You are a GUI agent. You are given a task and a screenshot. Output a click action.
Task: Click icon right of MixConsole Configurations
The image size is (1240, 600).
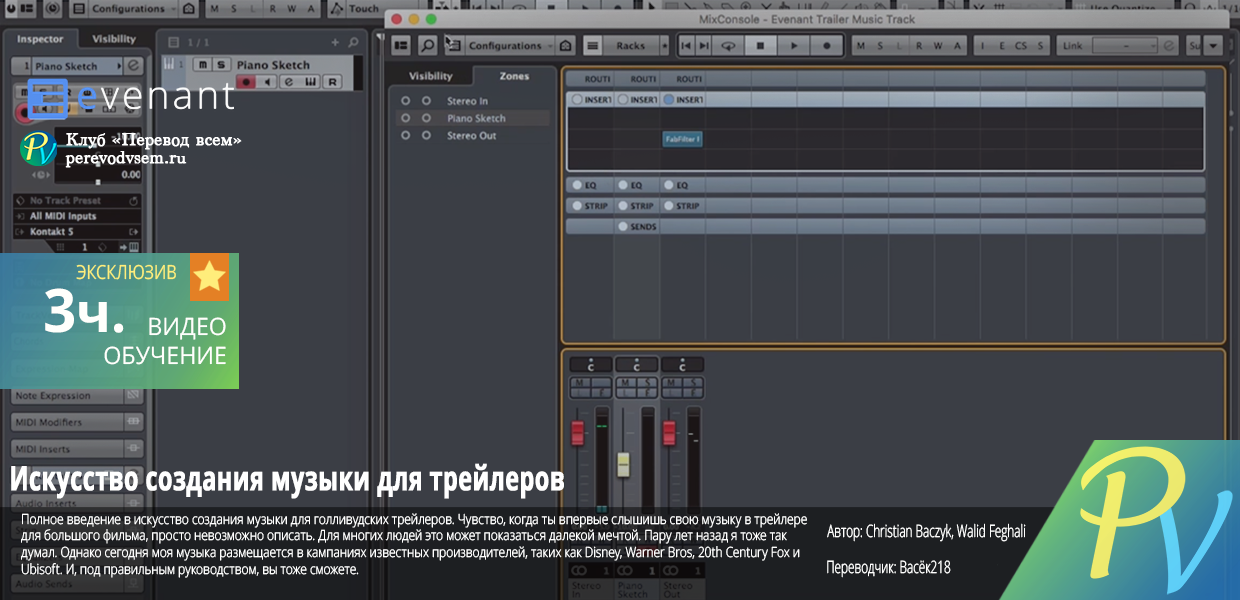(x=566, y=45)
